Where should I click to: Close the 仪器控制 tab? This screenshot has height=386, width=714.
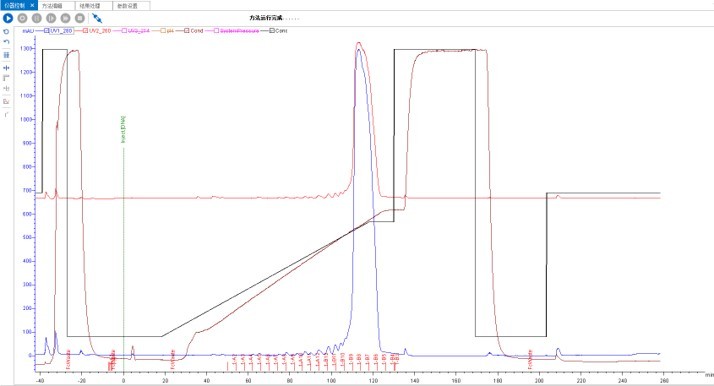click(32, 5)
